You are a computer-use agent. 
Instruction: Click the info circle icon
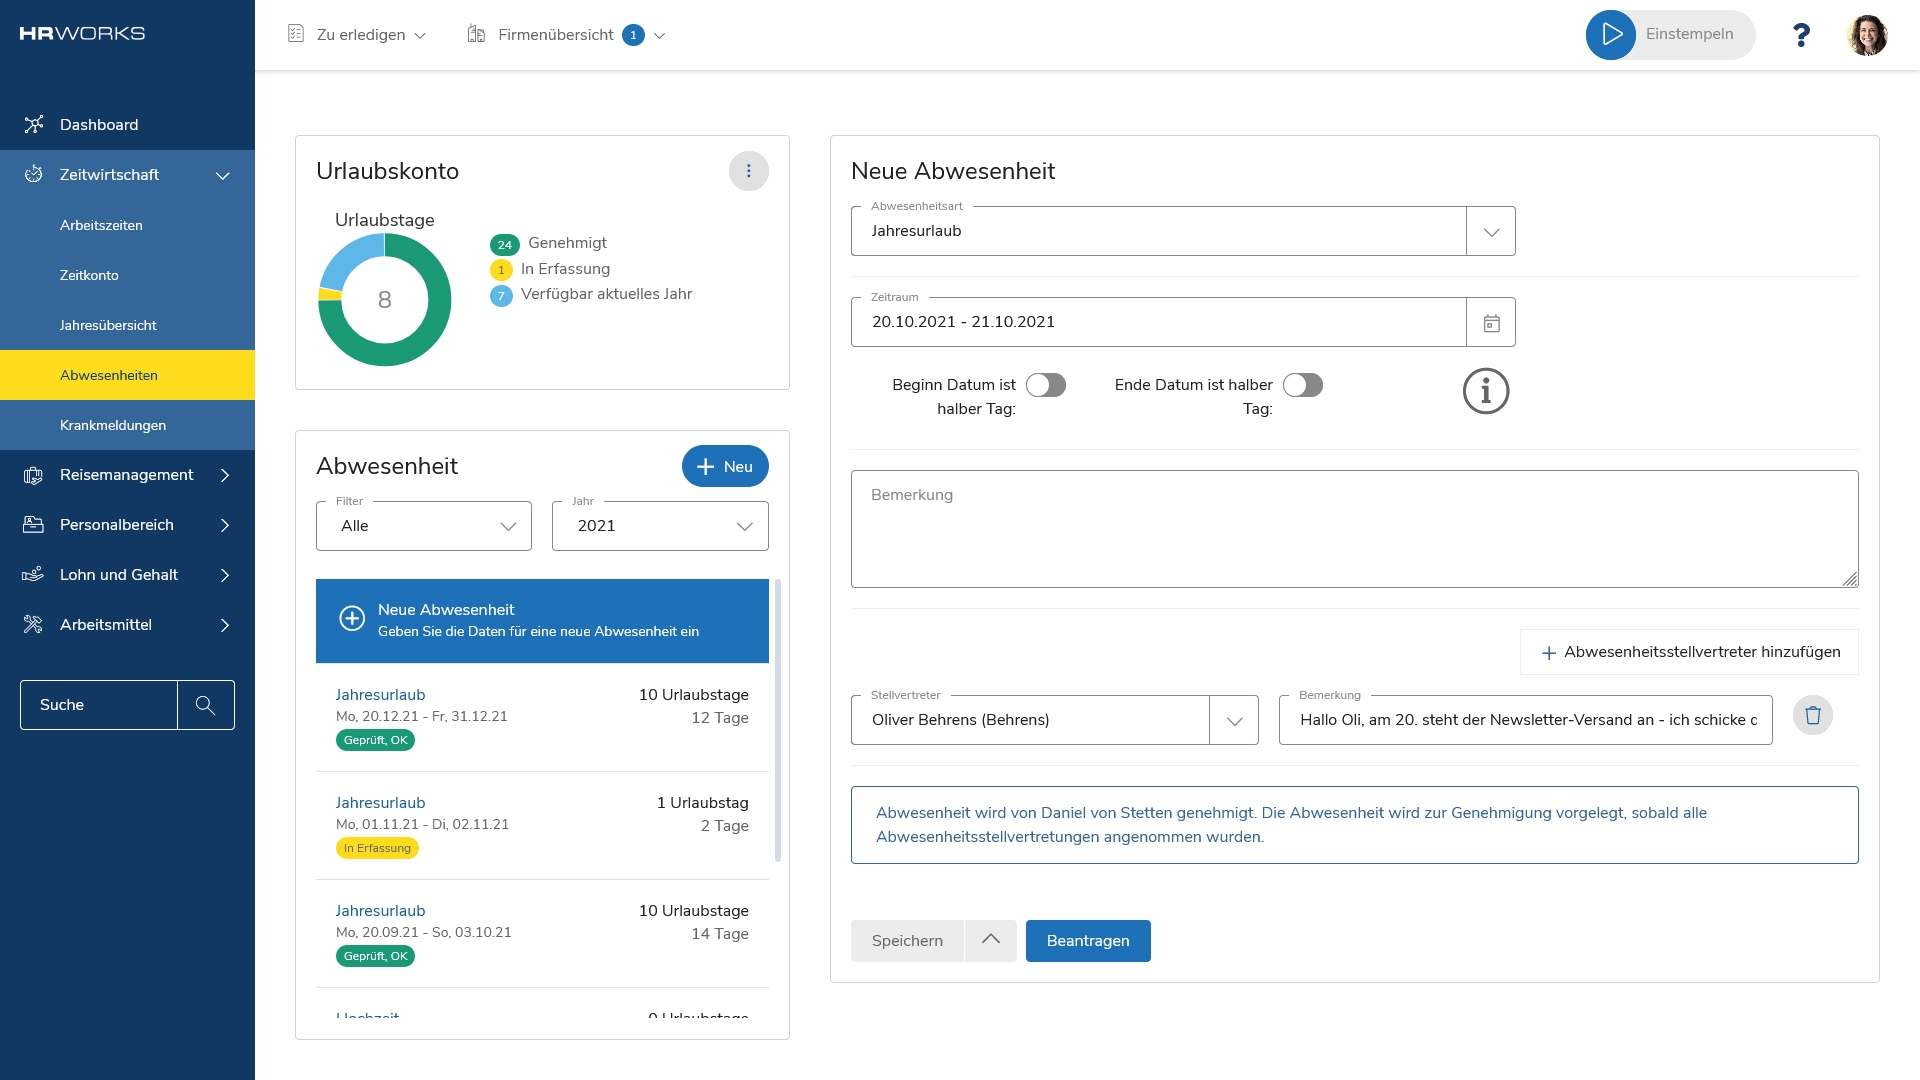[1485, 391]
